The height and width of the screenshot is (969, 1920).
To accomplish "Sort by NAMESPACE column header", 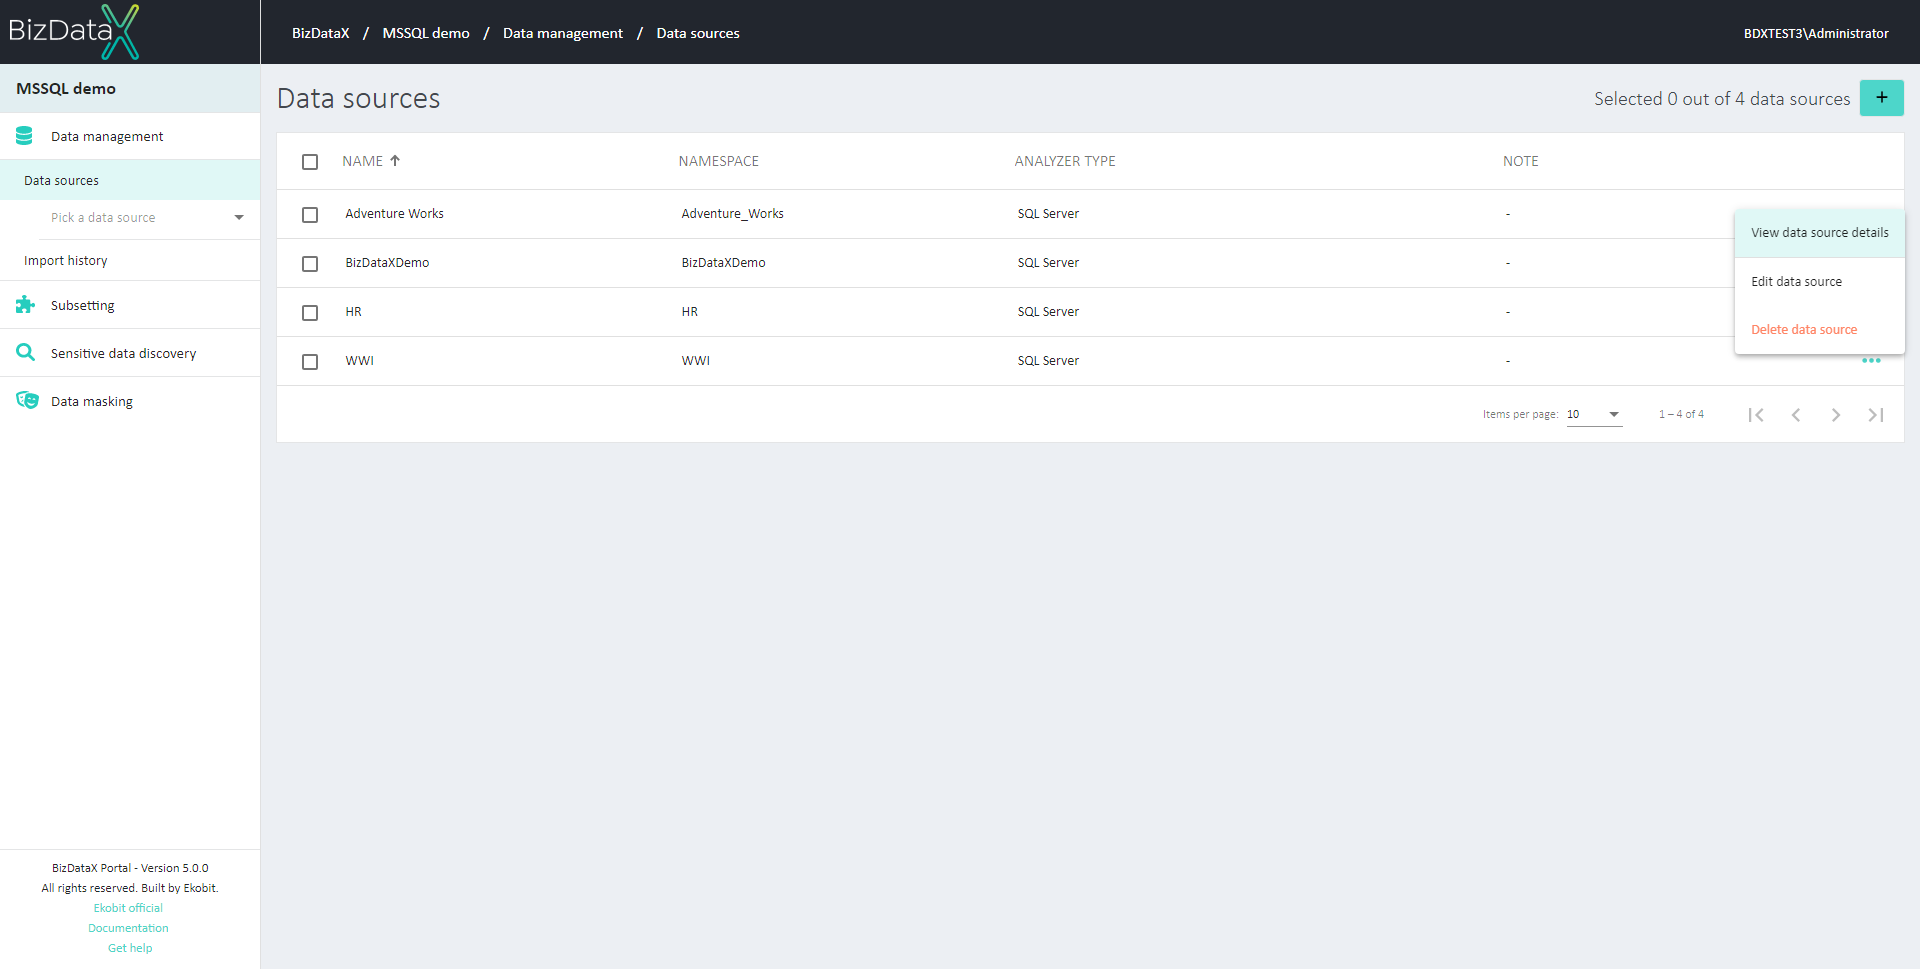I will [718, 161].
